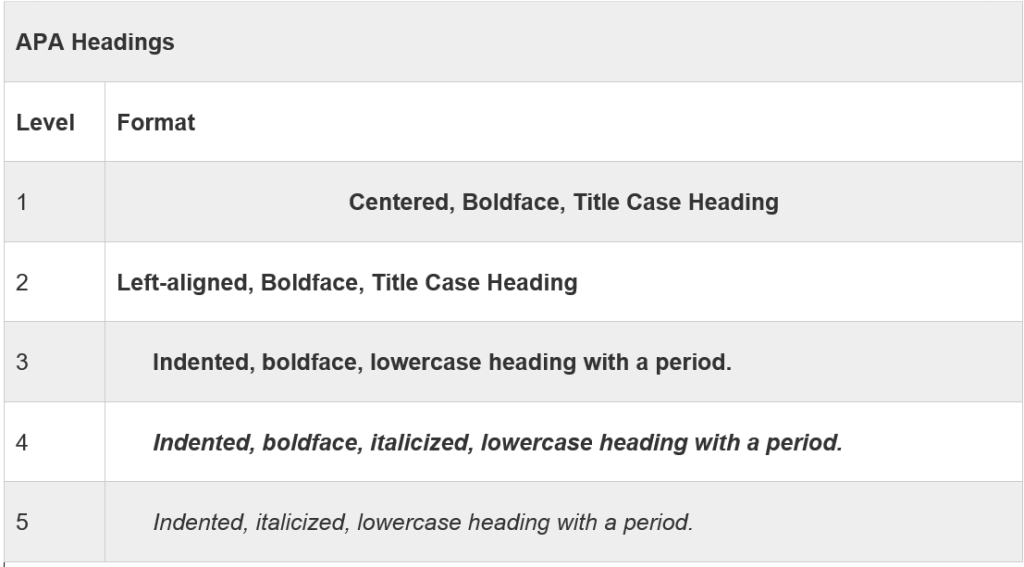Click the word "Indented," in the level 3 row
1024x567 pixels.
(200, 362)
